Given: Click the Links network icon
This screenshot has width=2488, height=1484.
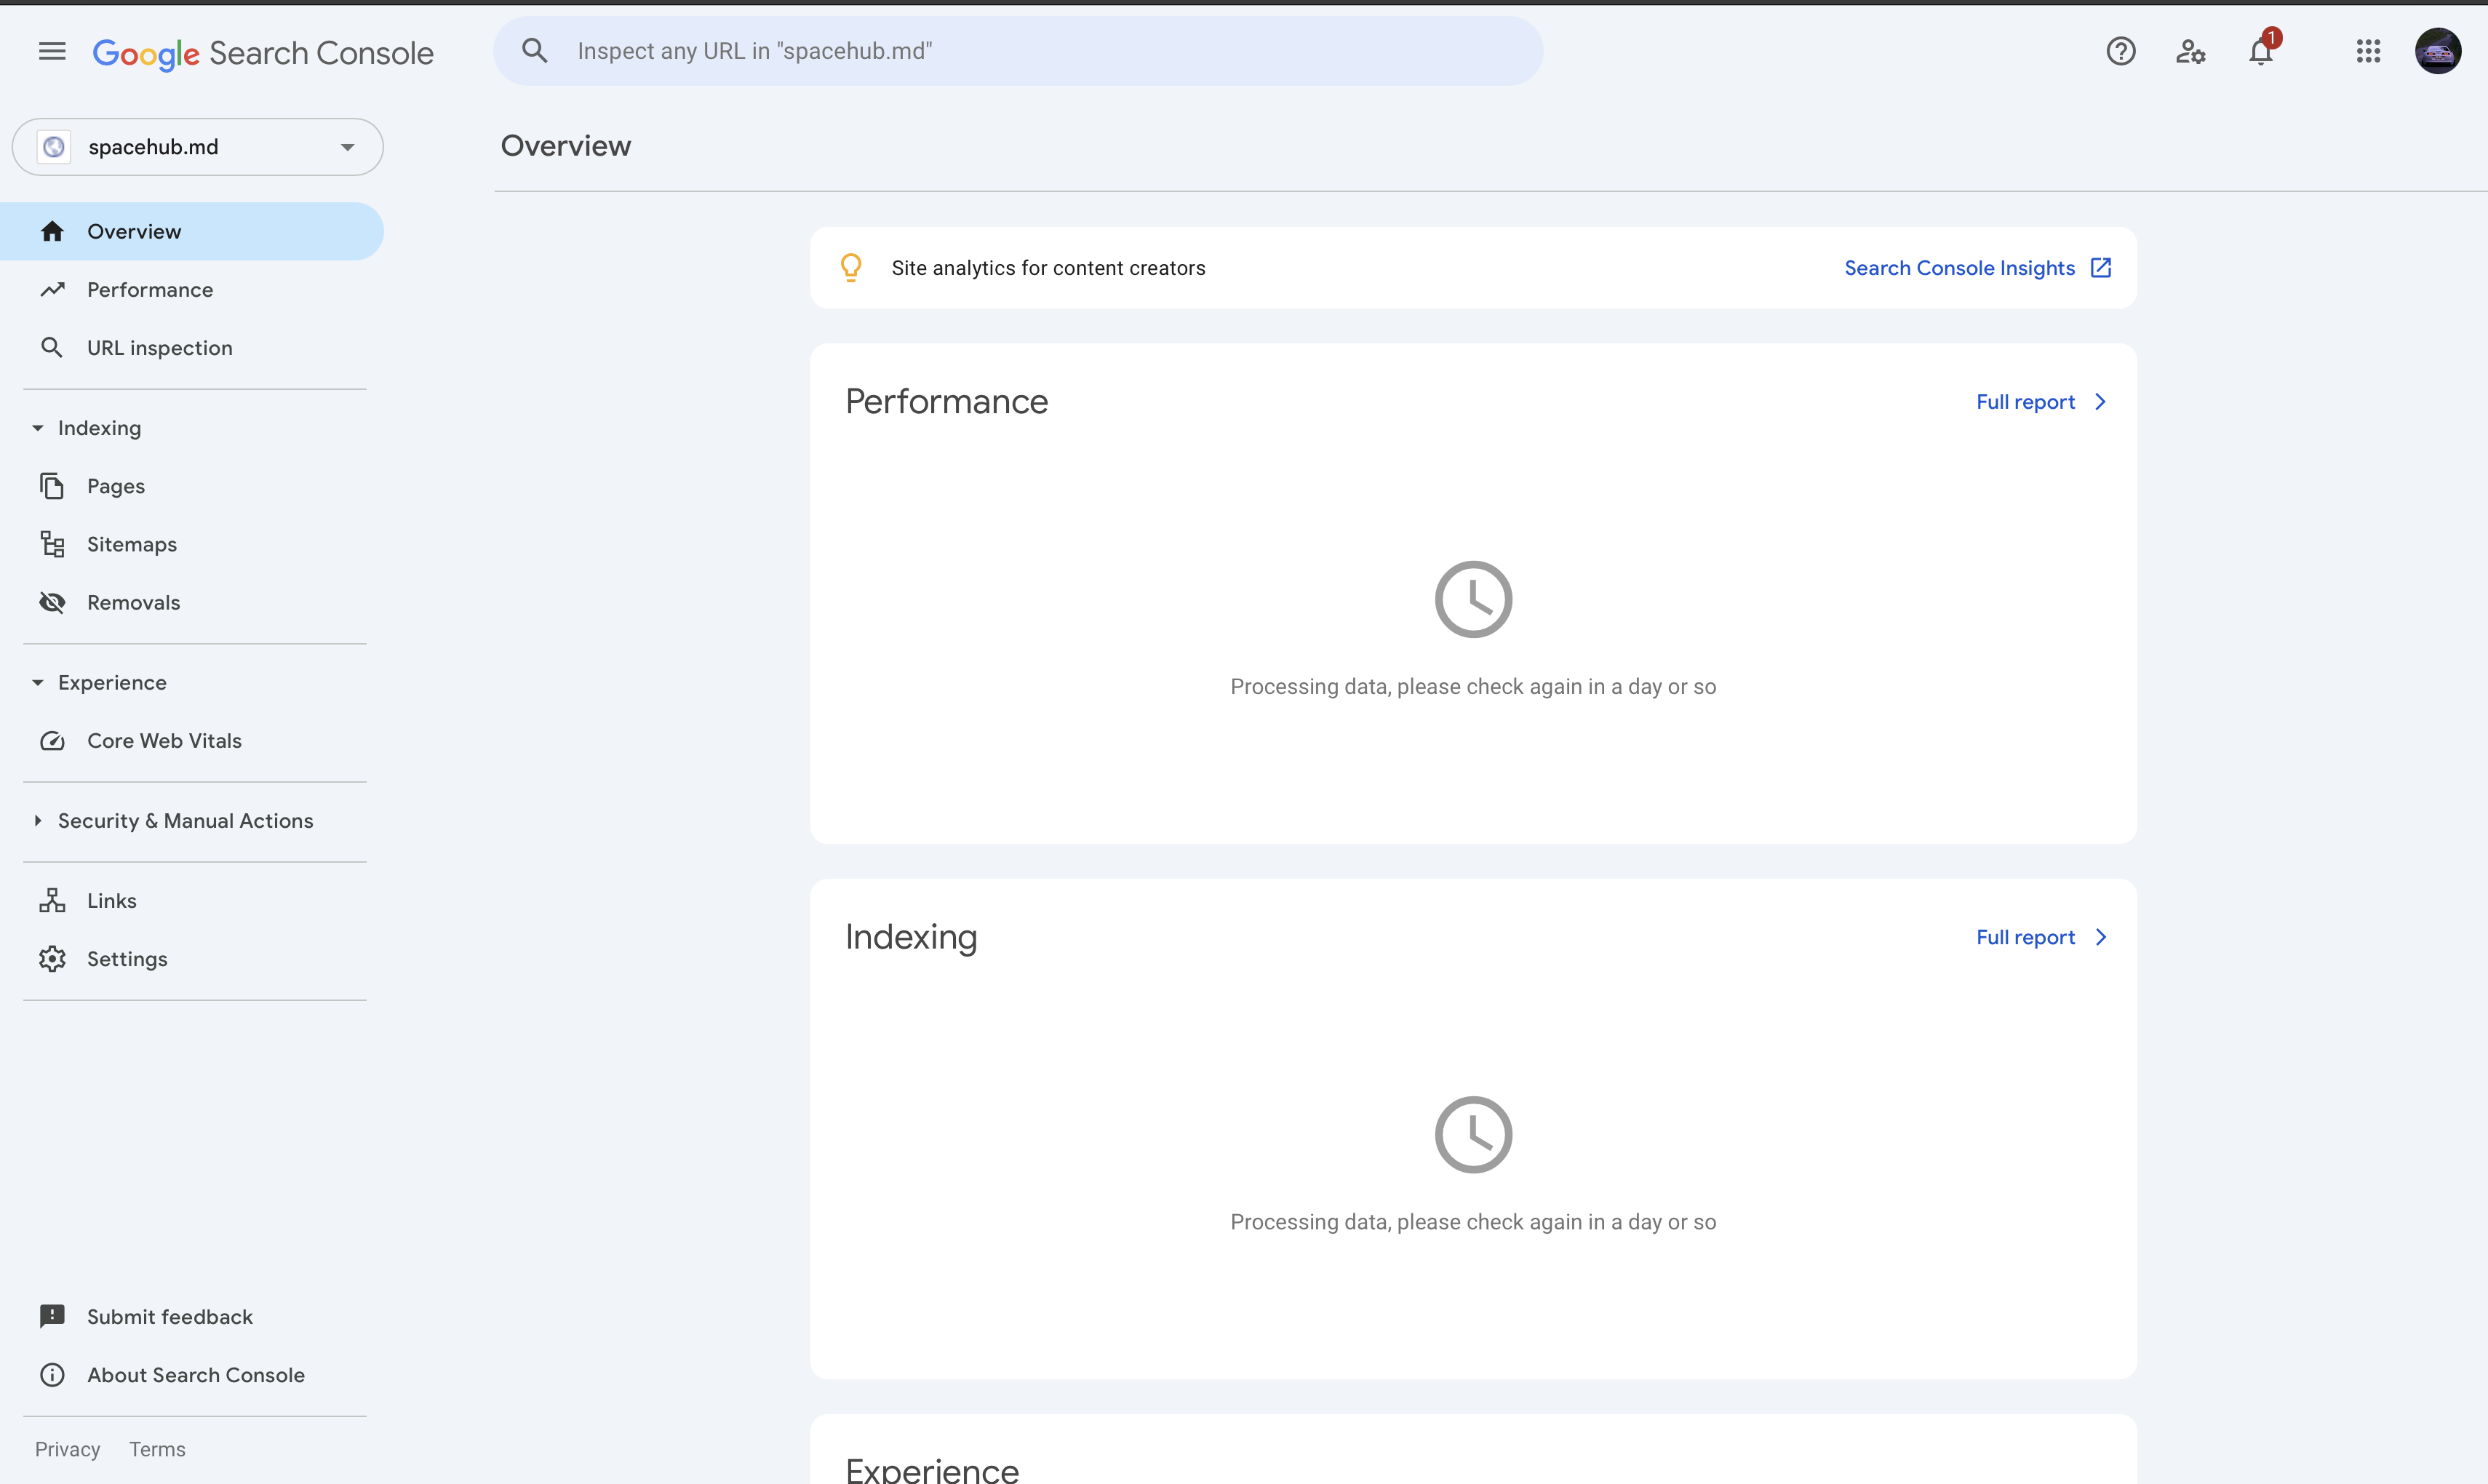Looking at the screenshot, I should [52, 900].
